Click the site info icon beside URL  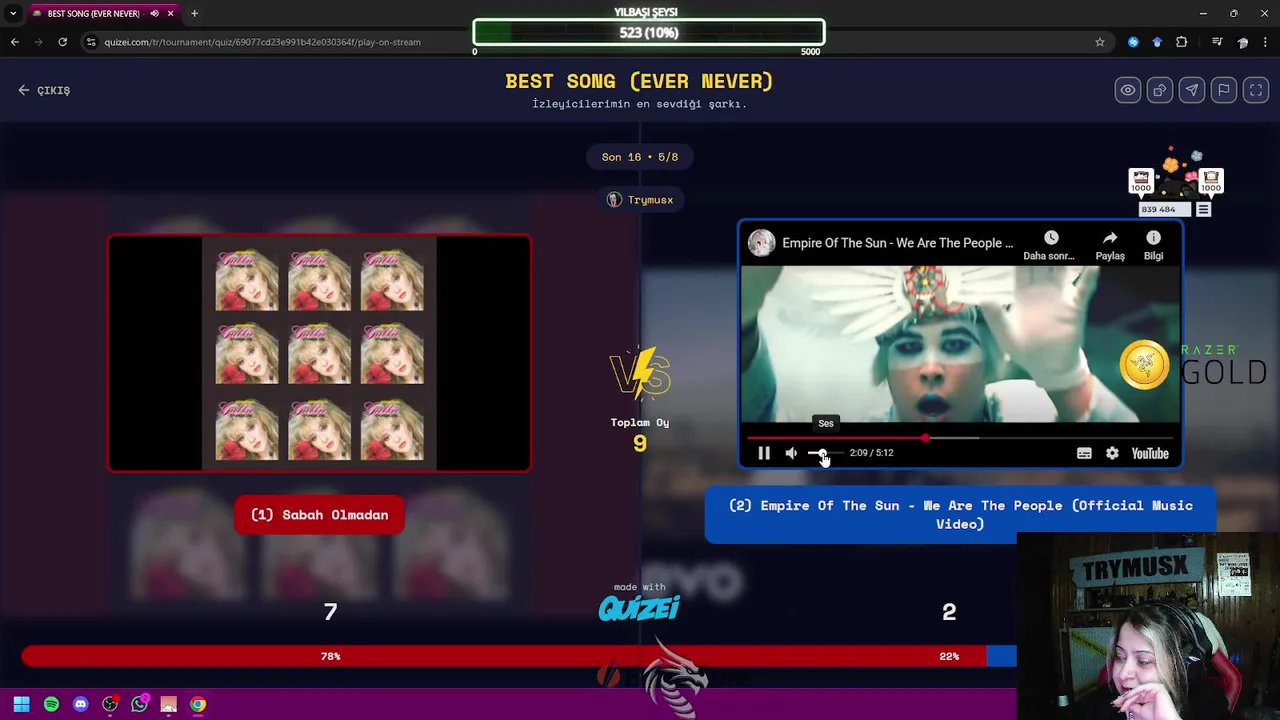click(91, 42)
